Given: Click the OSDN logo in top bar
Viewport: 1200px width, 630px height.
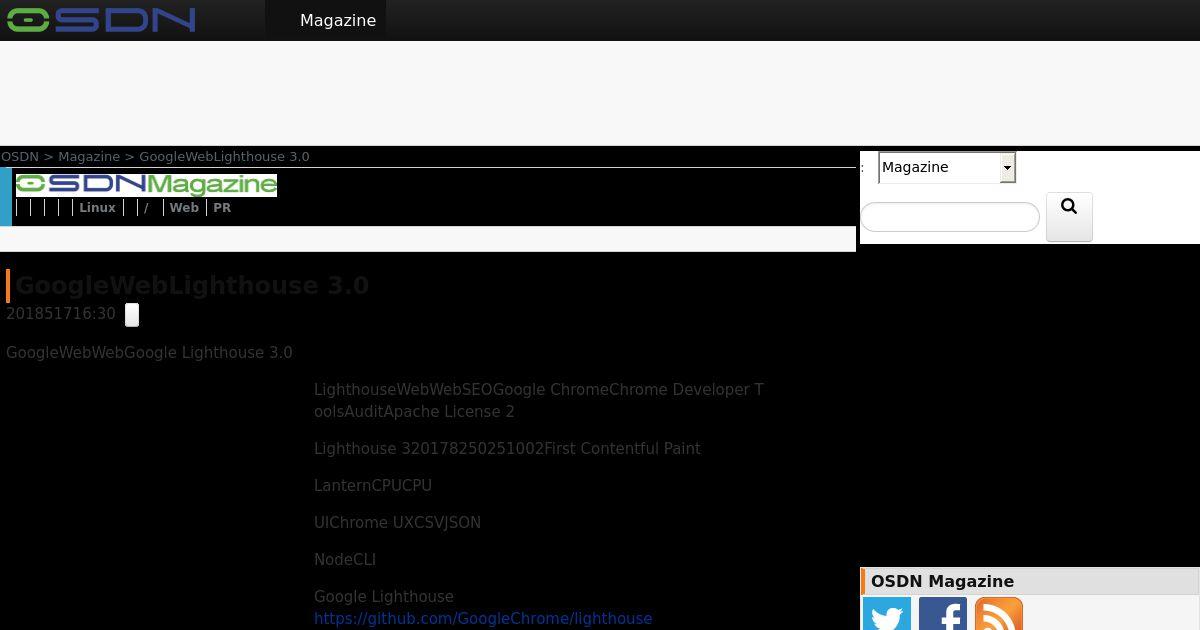Looking at the screenshot, I should tap(101, 20).
